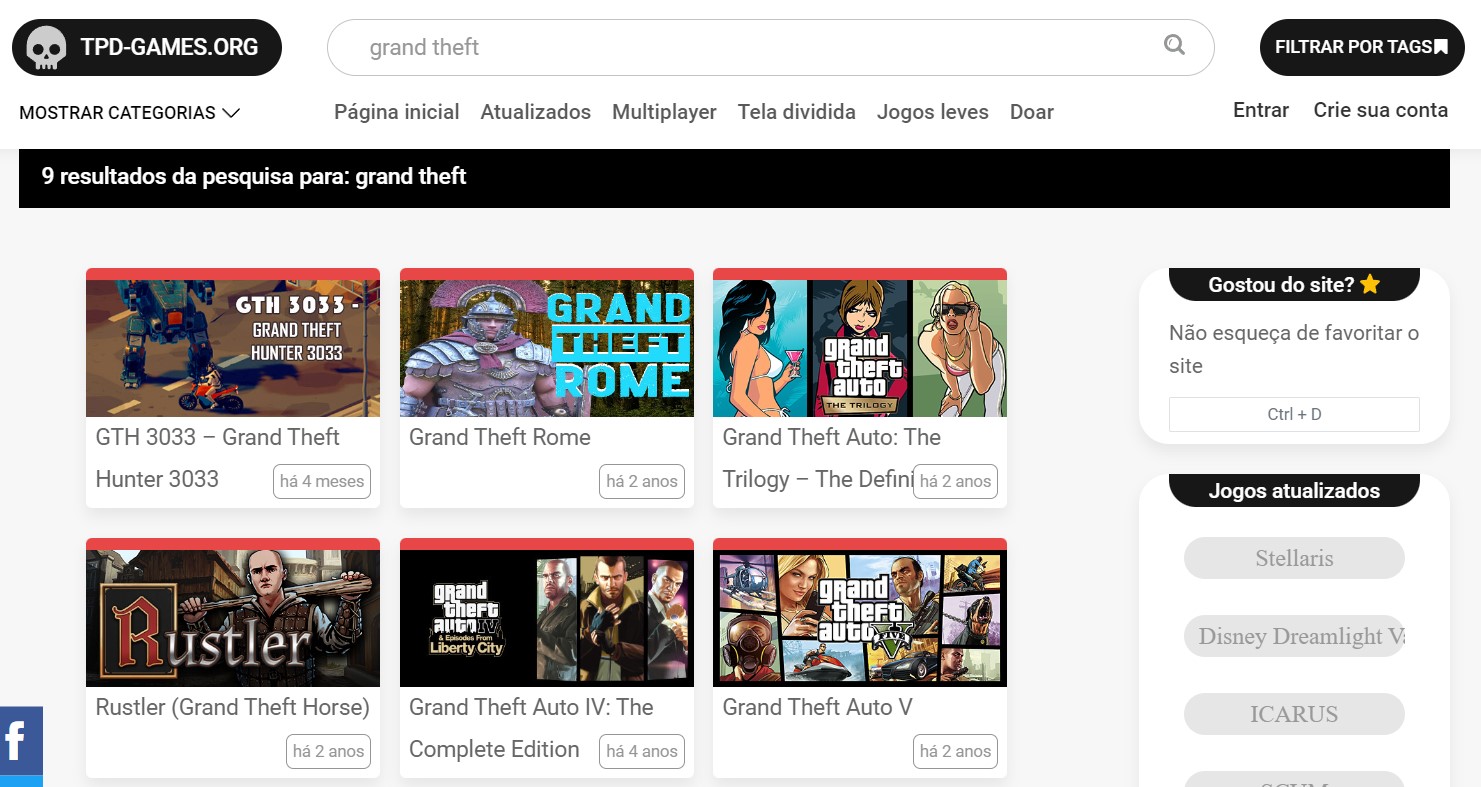Go to Jogos leves page

(933, 112)
